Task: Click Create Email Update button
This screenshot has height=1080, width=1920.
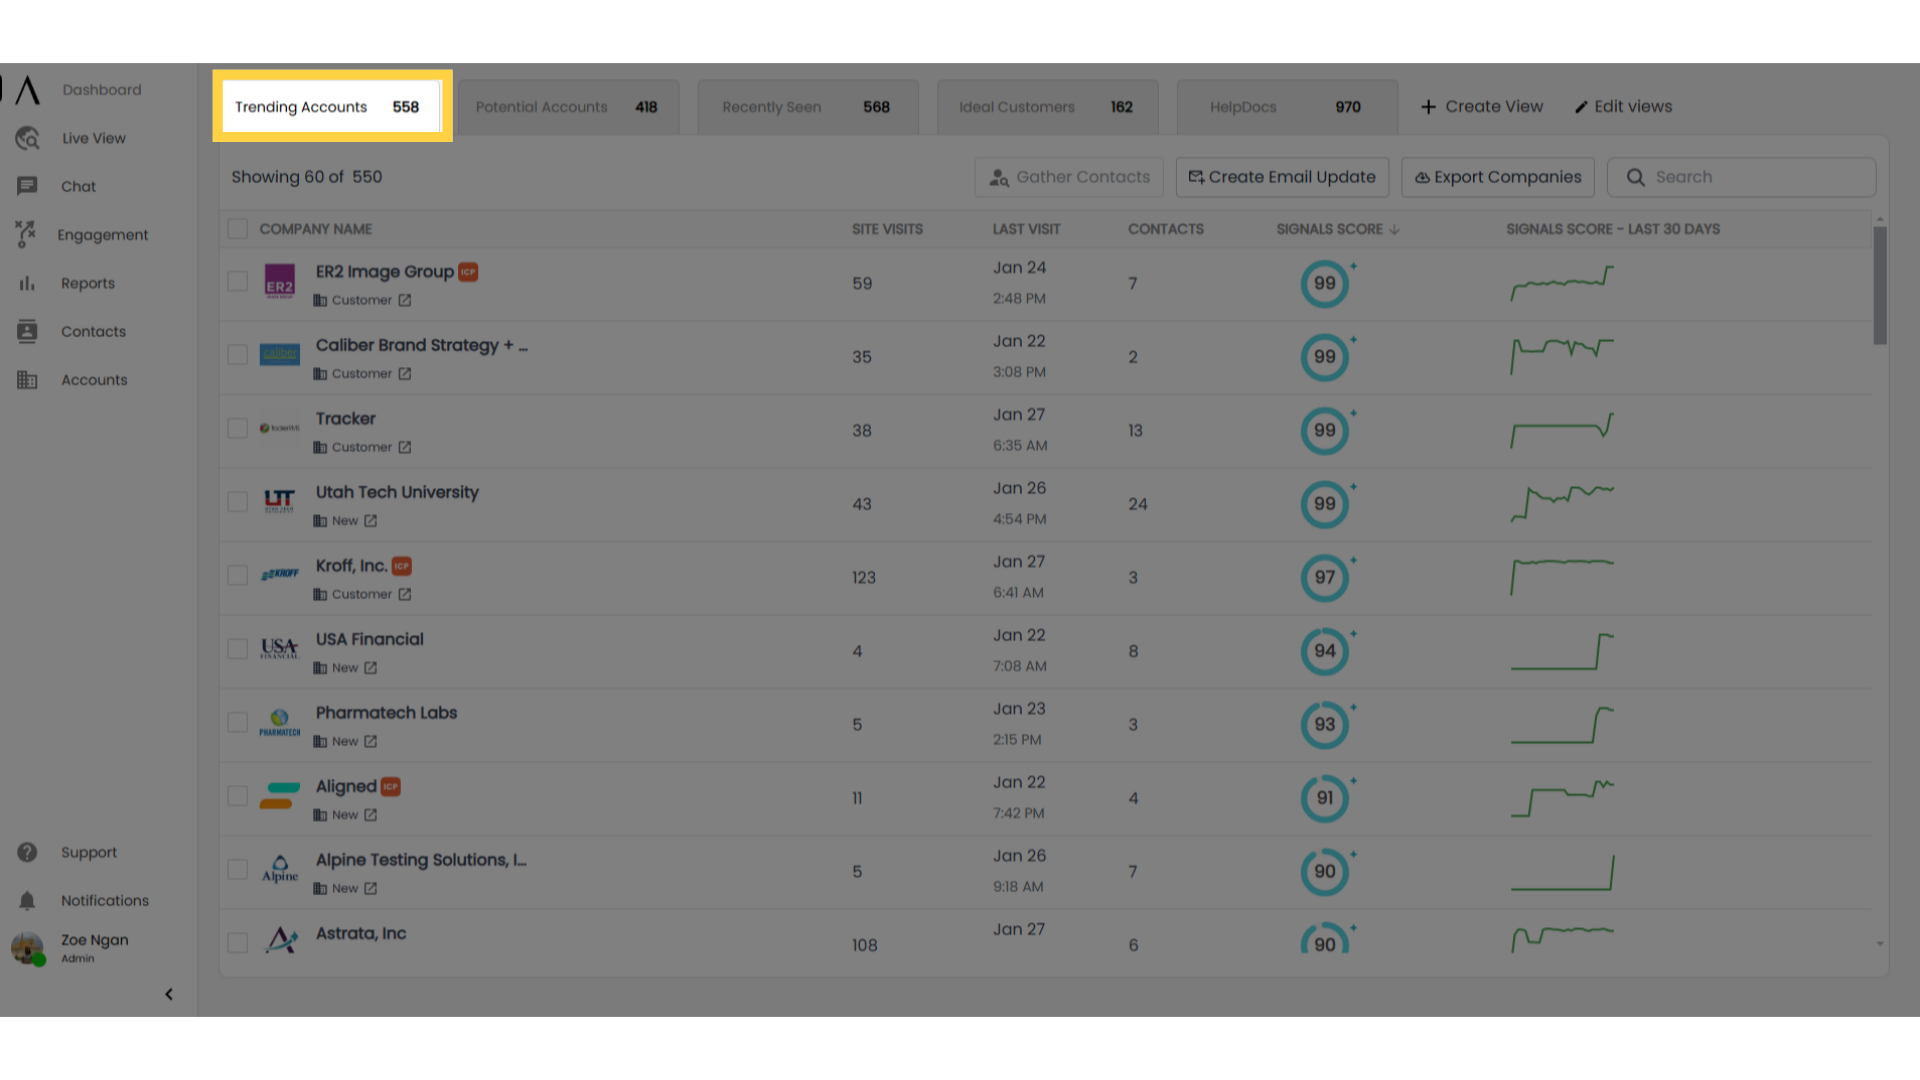Action: click(x=1282, y=177)
